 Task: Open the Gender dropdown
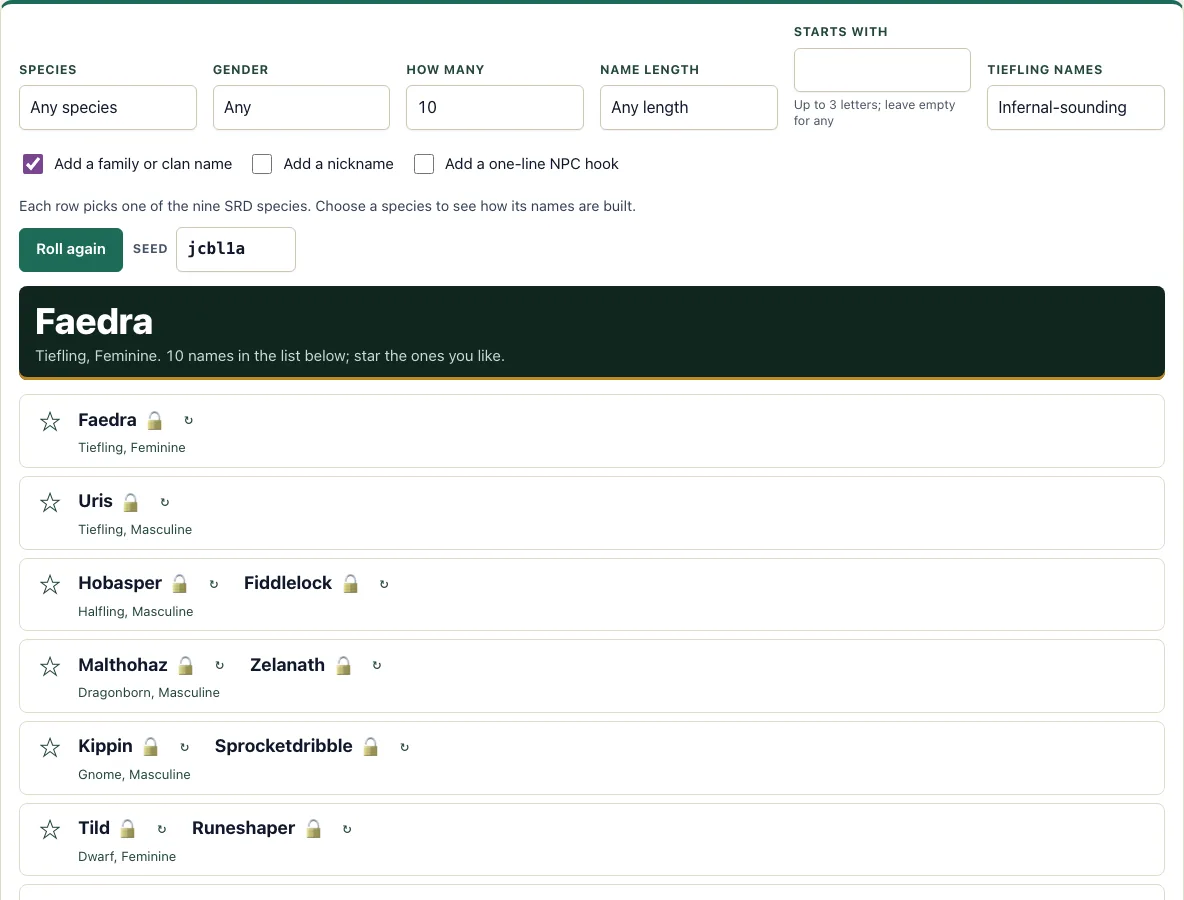pos(301,107)
